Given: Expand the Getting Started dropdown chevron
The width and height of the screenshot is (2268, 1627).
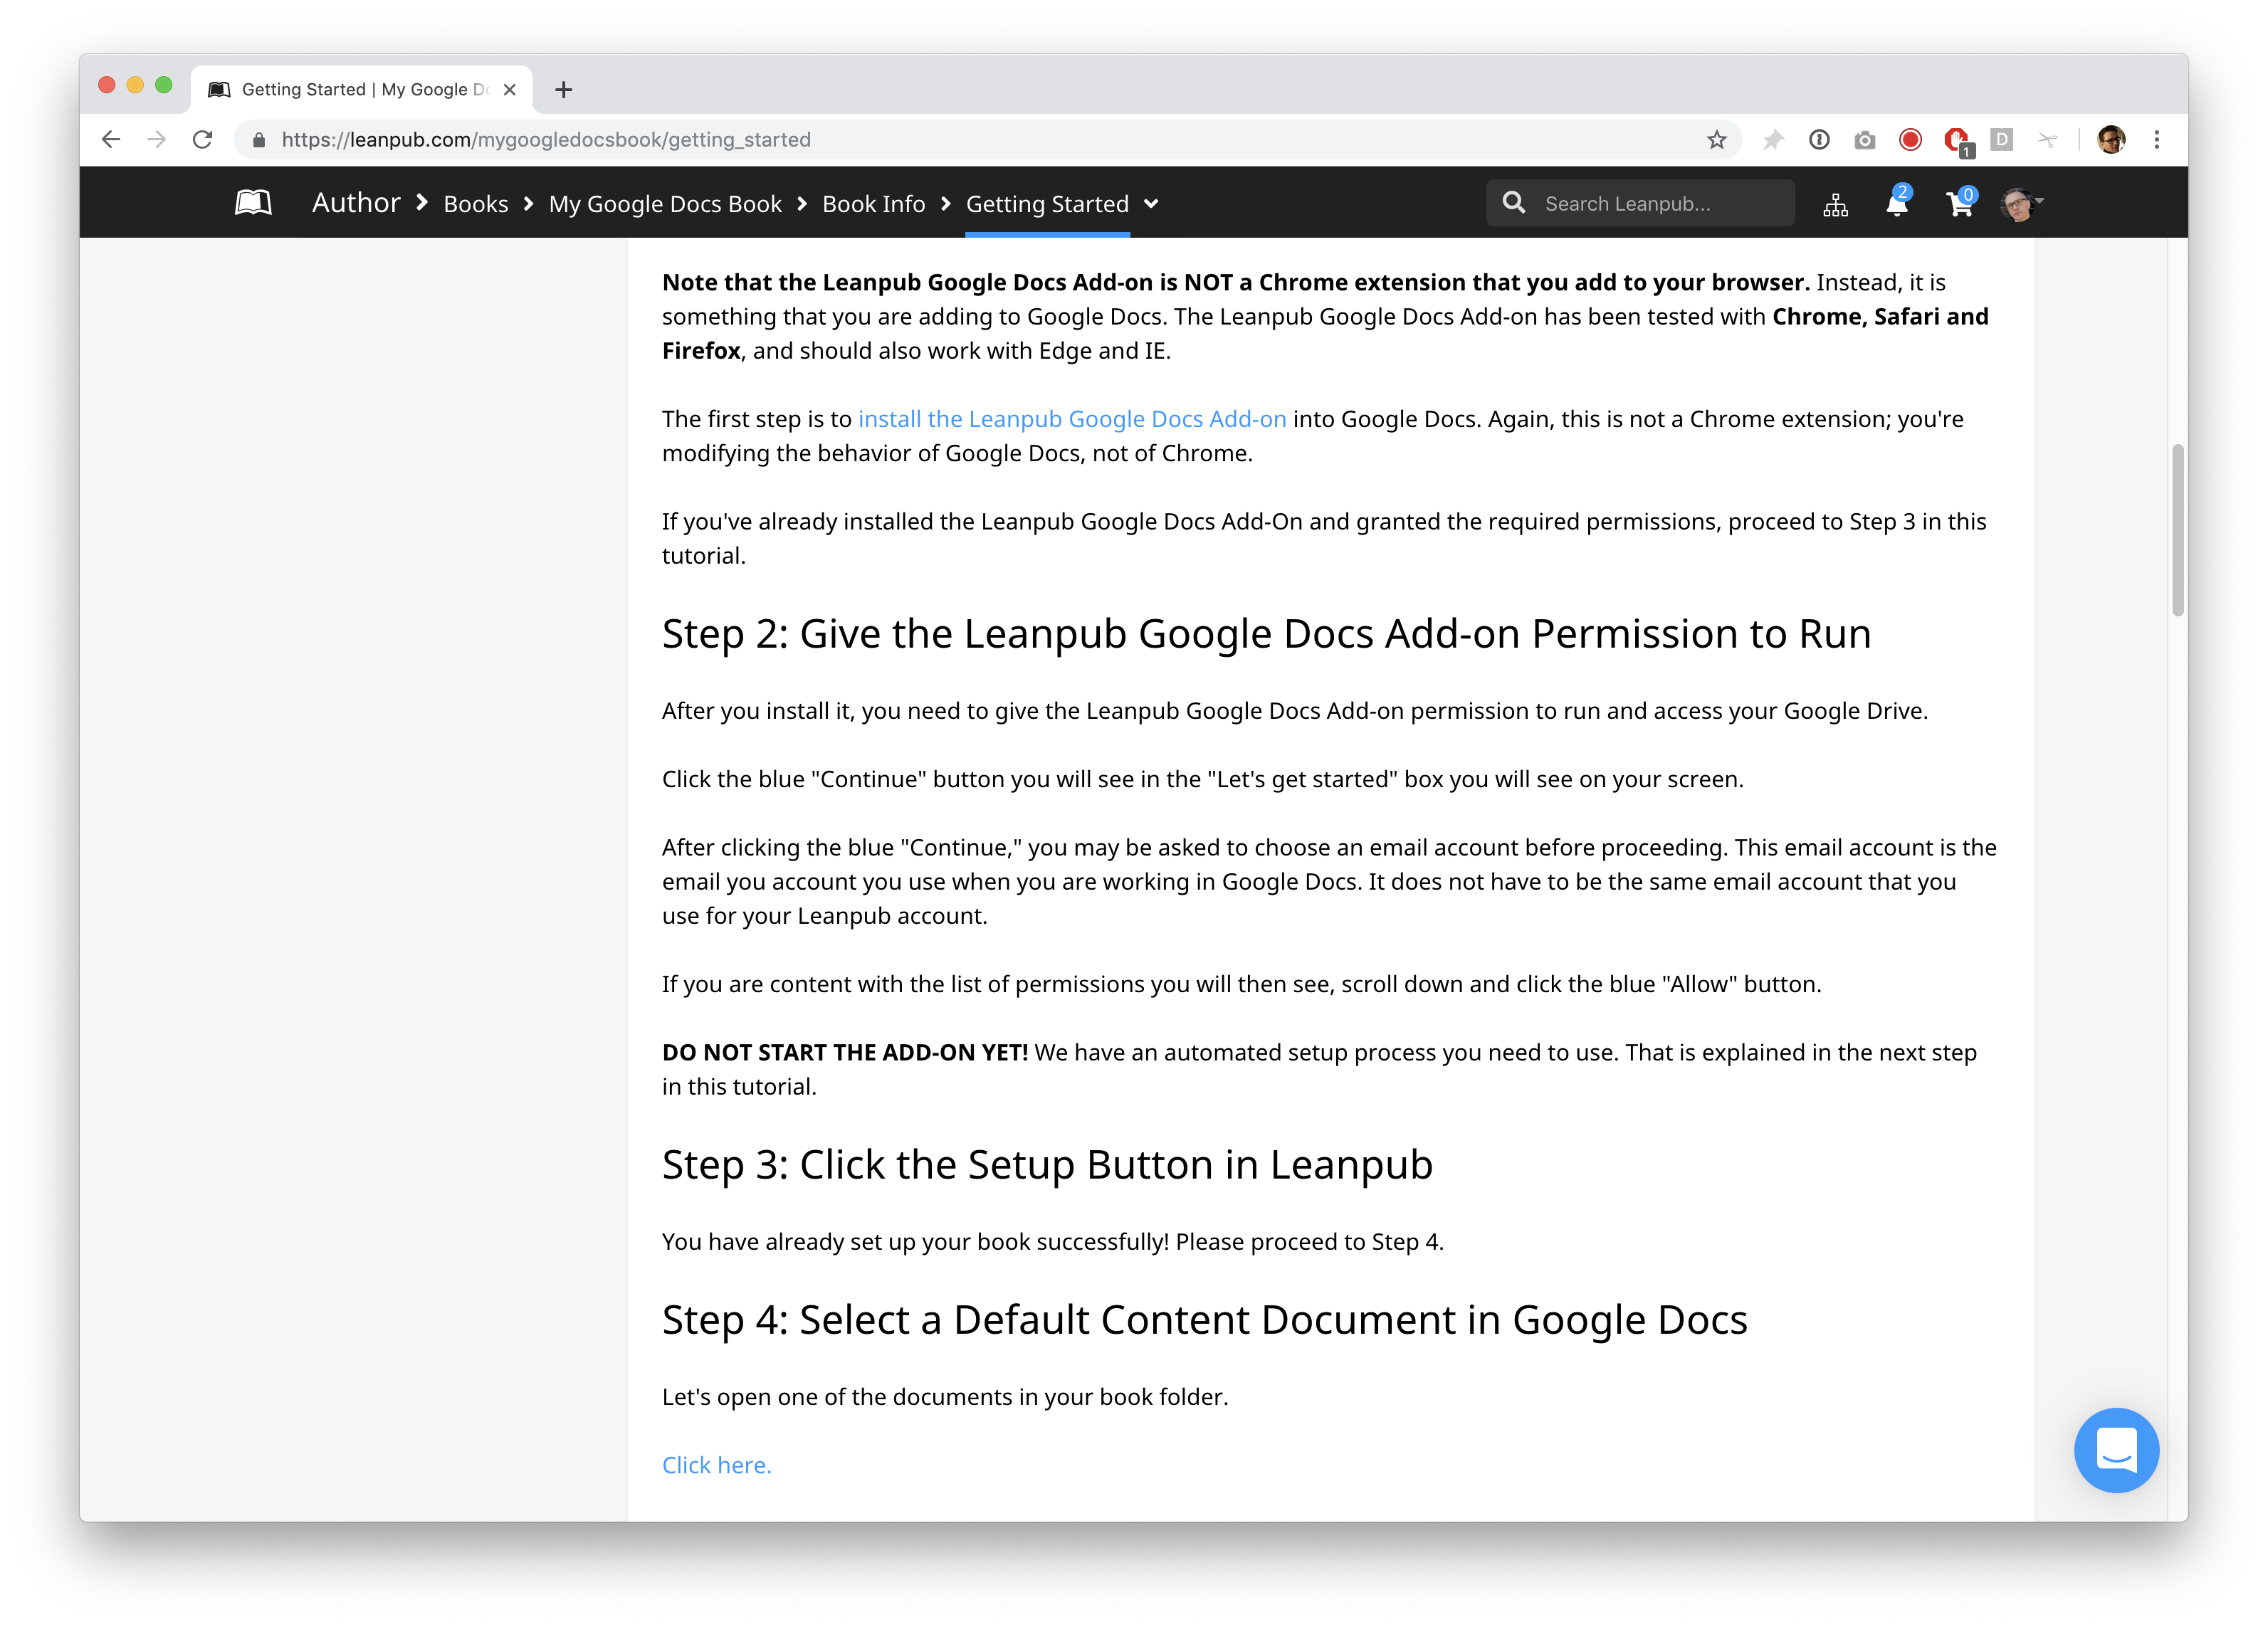Looking at the screenshot, I should click(x=1151, y=204).
